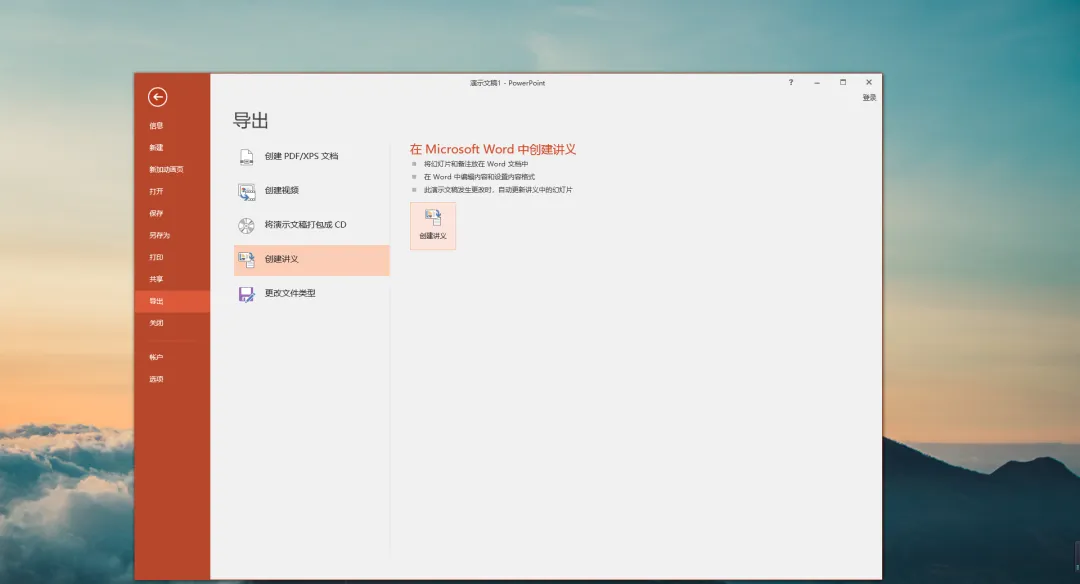
Task: Select the 创建视频 (Create Video) option
Action: pos(311,191)
